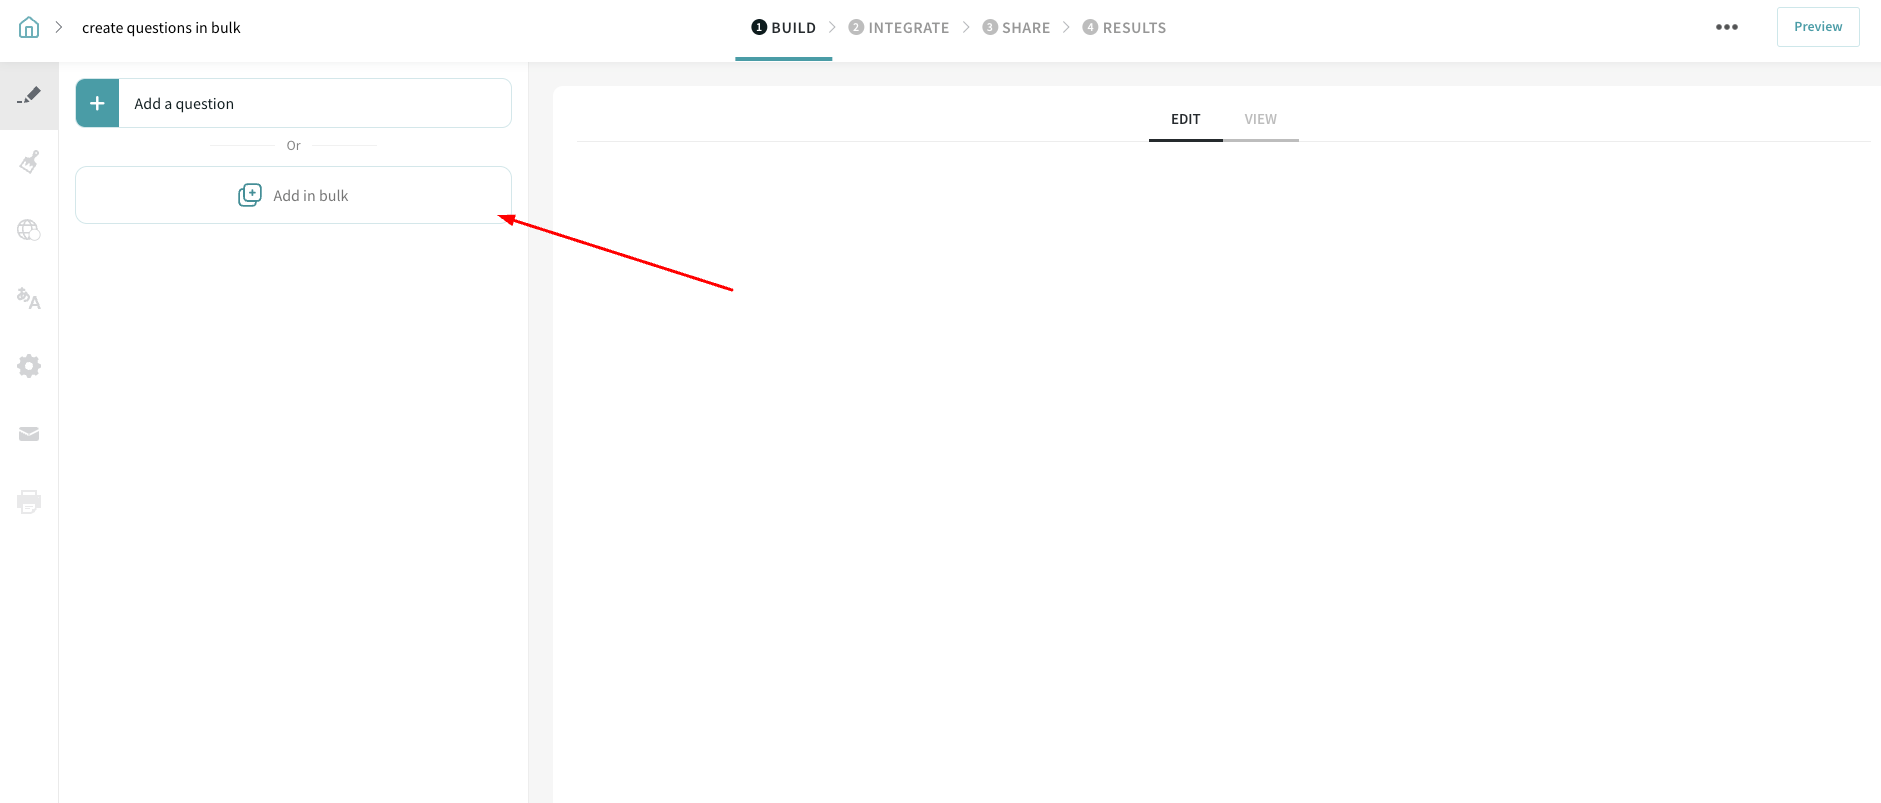This screenshot has height=803, width=1881.
Task: Click the envelope email icon in sidebar
Action: click(x=29, y=434)
